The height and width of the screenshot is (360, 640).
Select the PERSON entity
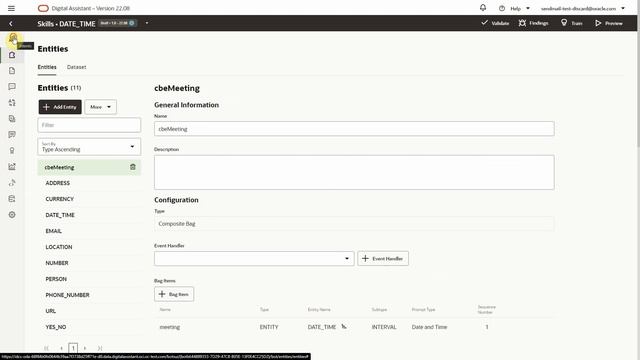pyautogui.click(x=89, y=279)
